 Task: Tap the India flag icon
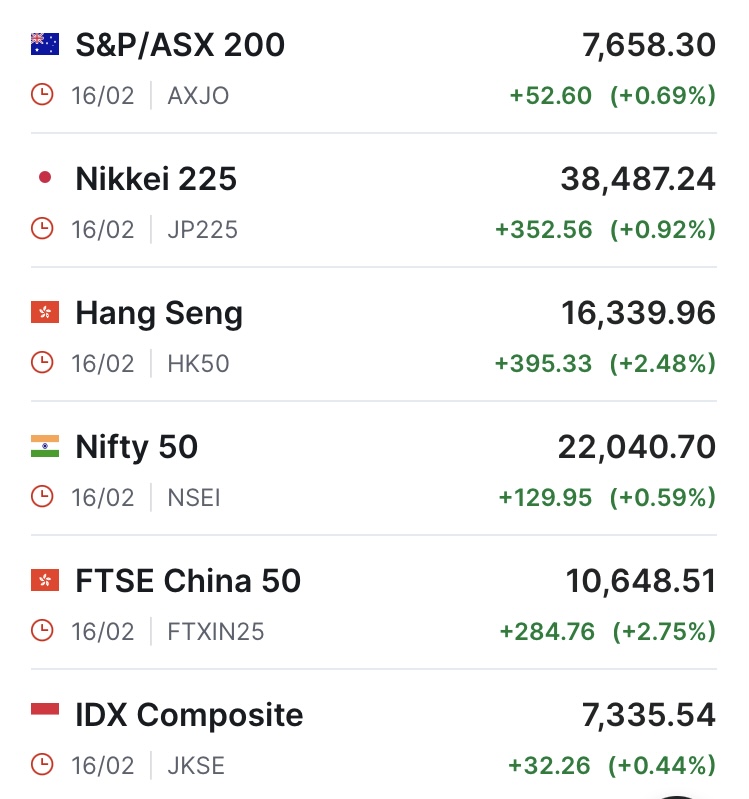(45, 447)
